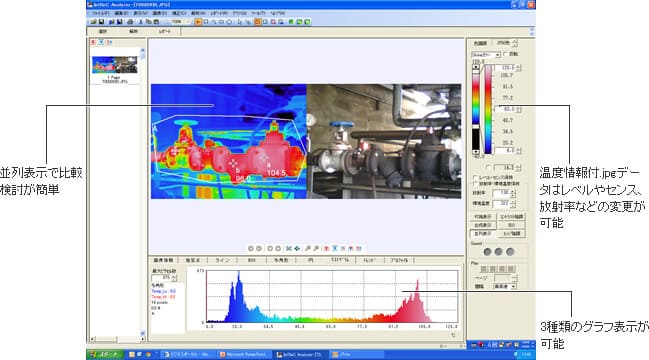Open the interval dropdown in the Play section

(505, 286)
